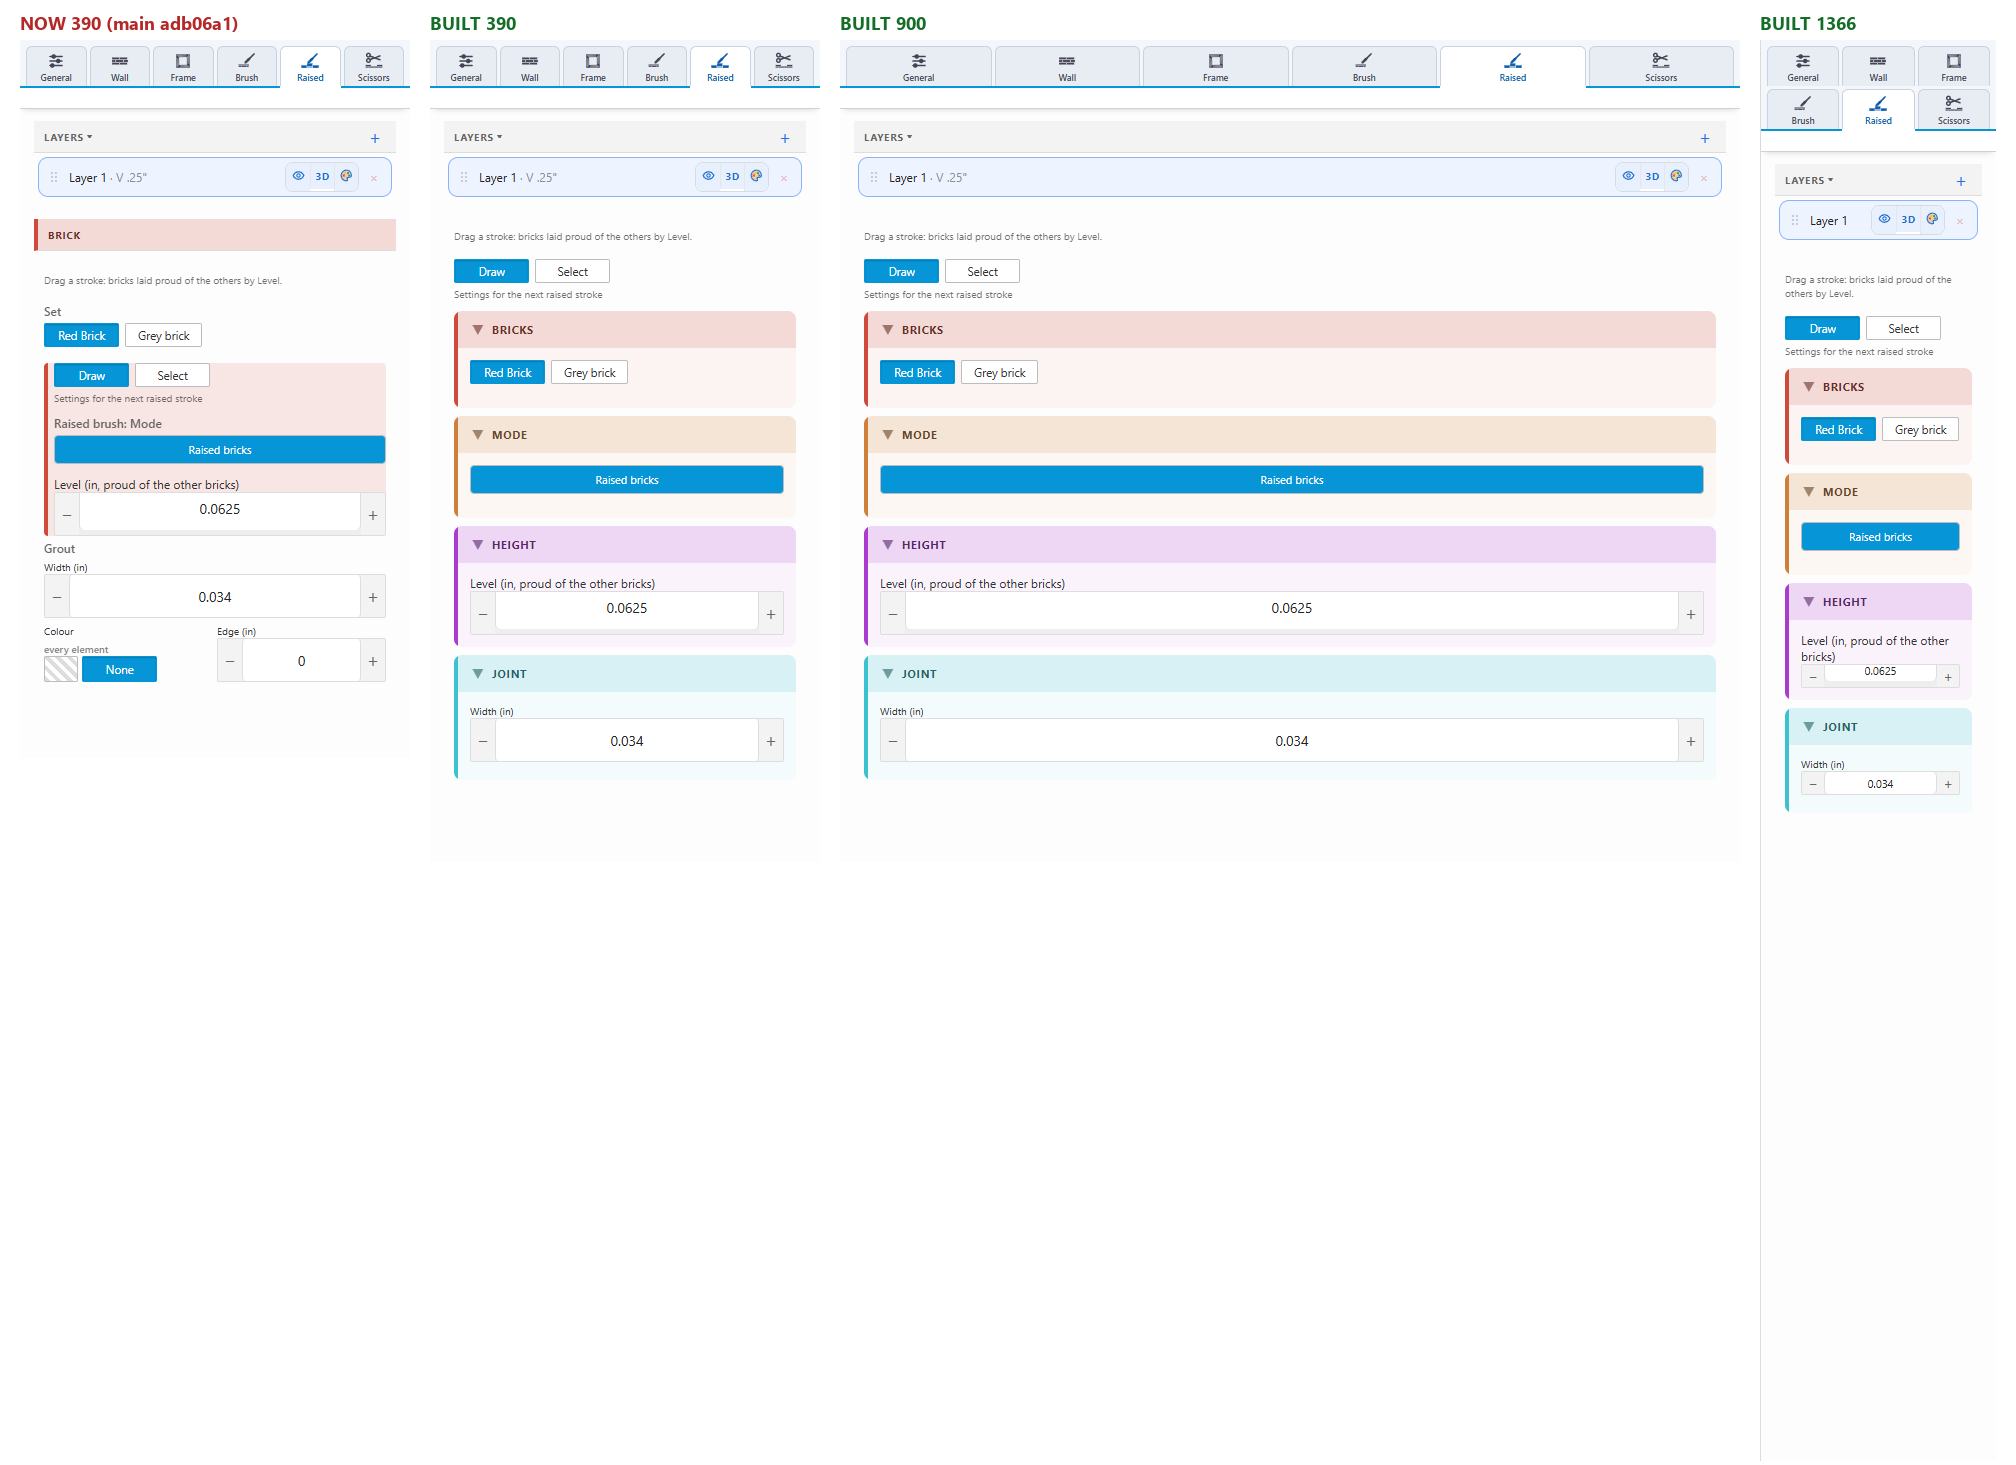Screen dimensions: 2016x1465
Task: Select Frame tab in NOW 390 panel
Action: point(183,66)
